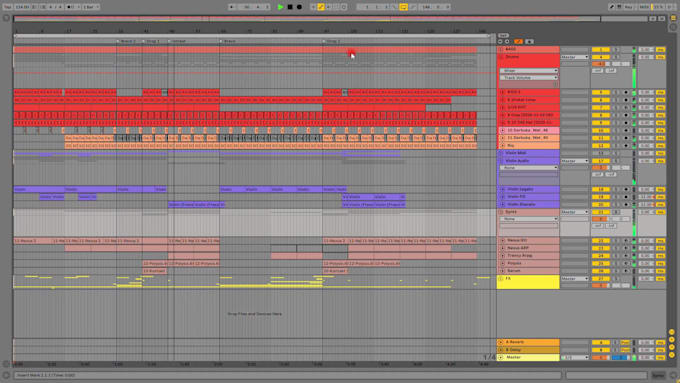This screenshot has width=680, height=383.
Task: Toggle the Drums track activator
Action: click(601, 57)
